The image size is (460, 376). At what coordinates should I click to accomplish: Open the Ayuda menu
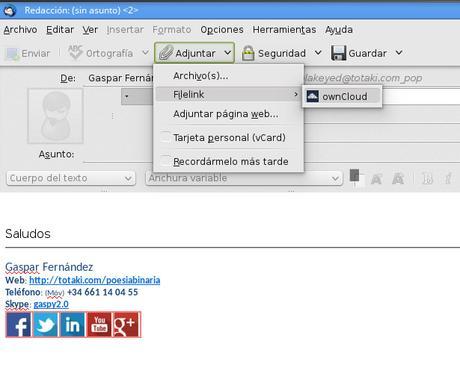[x=339, y=30]
